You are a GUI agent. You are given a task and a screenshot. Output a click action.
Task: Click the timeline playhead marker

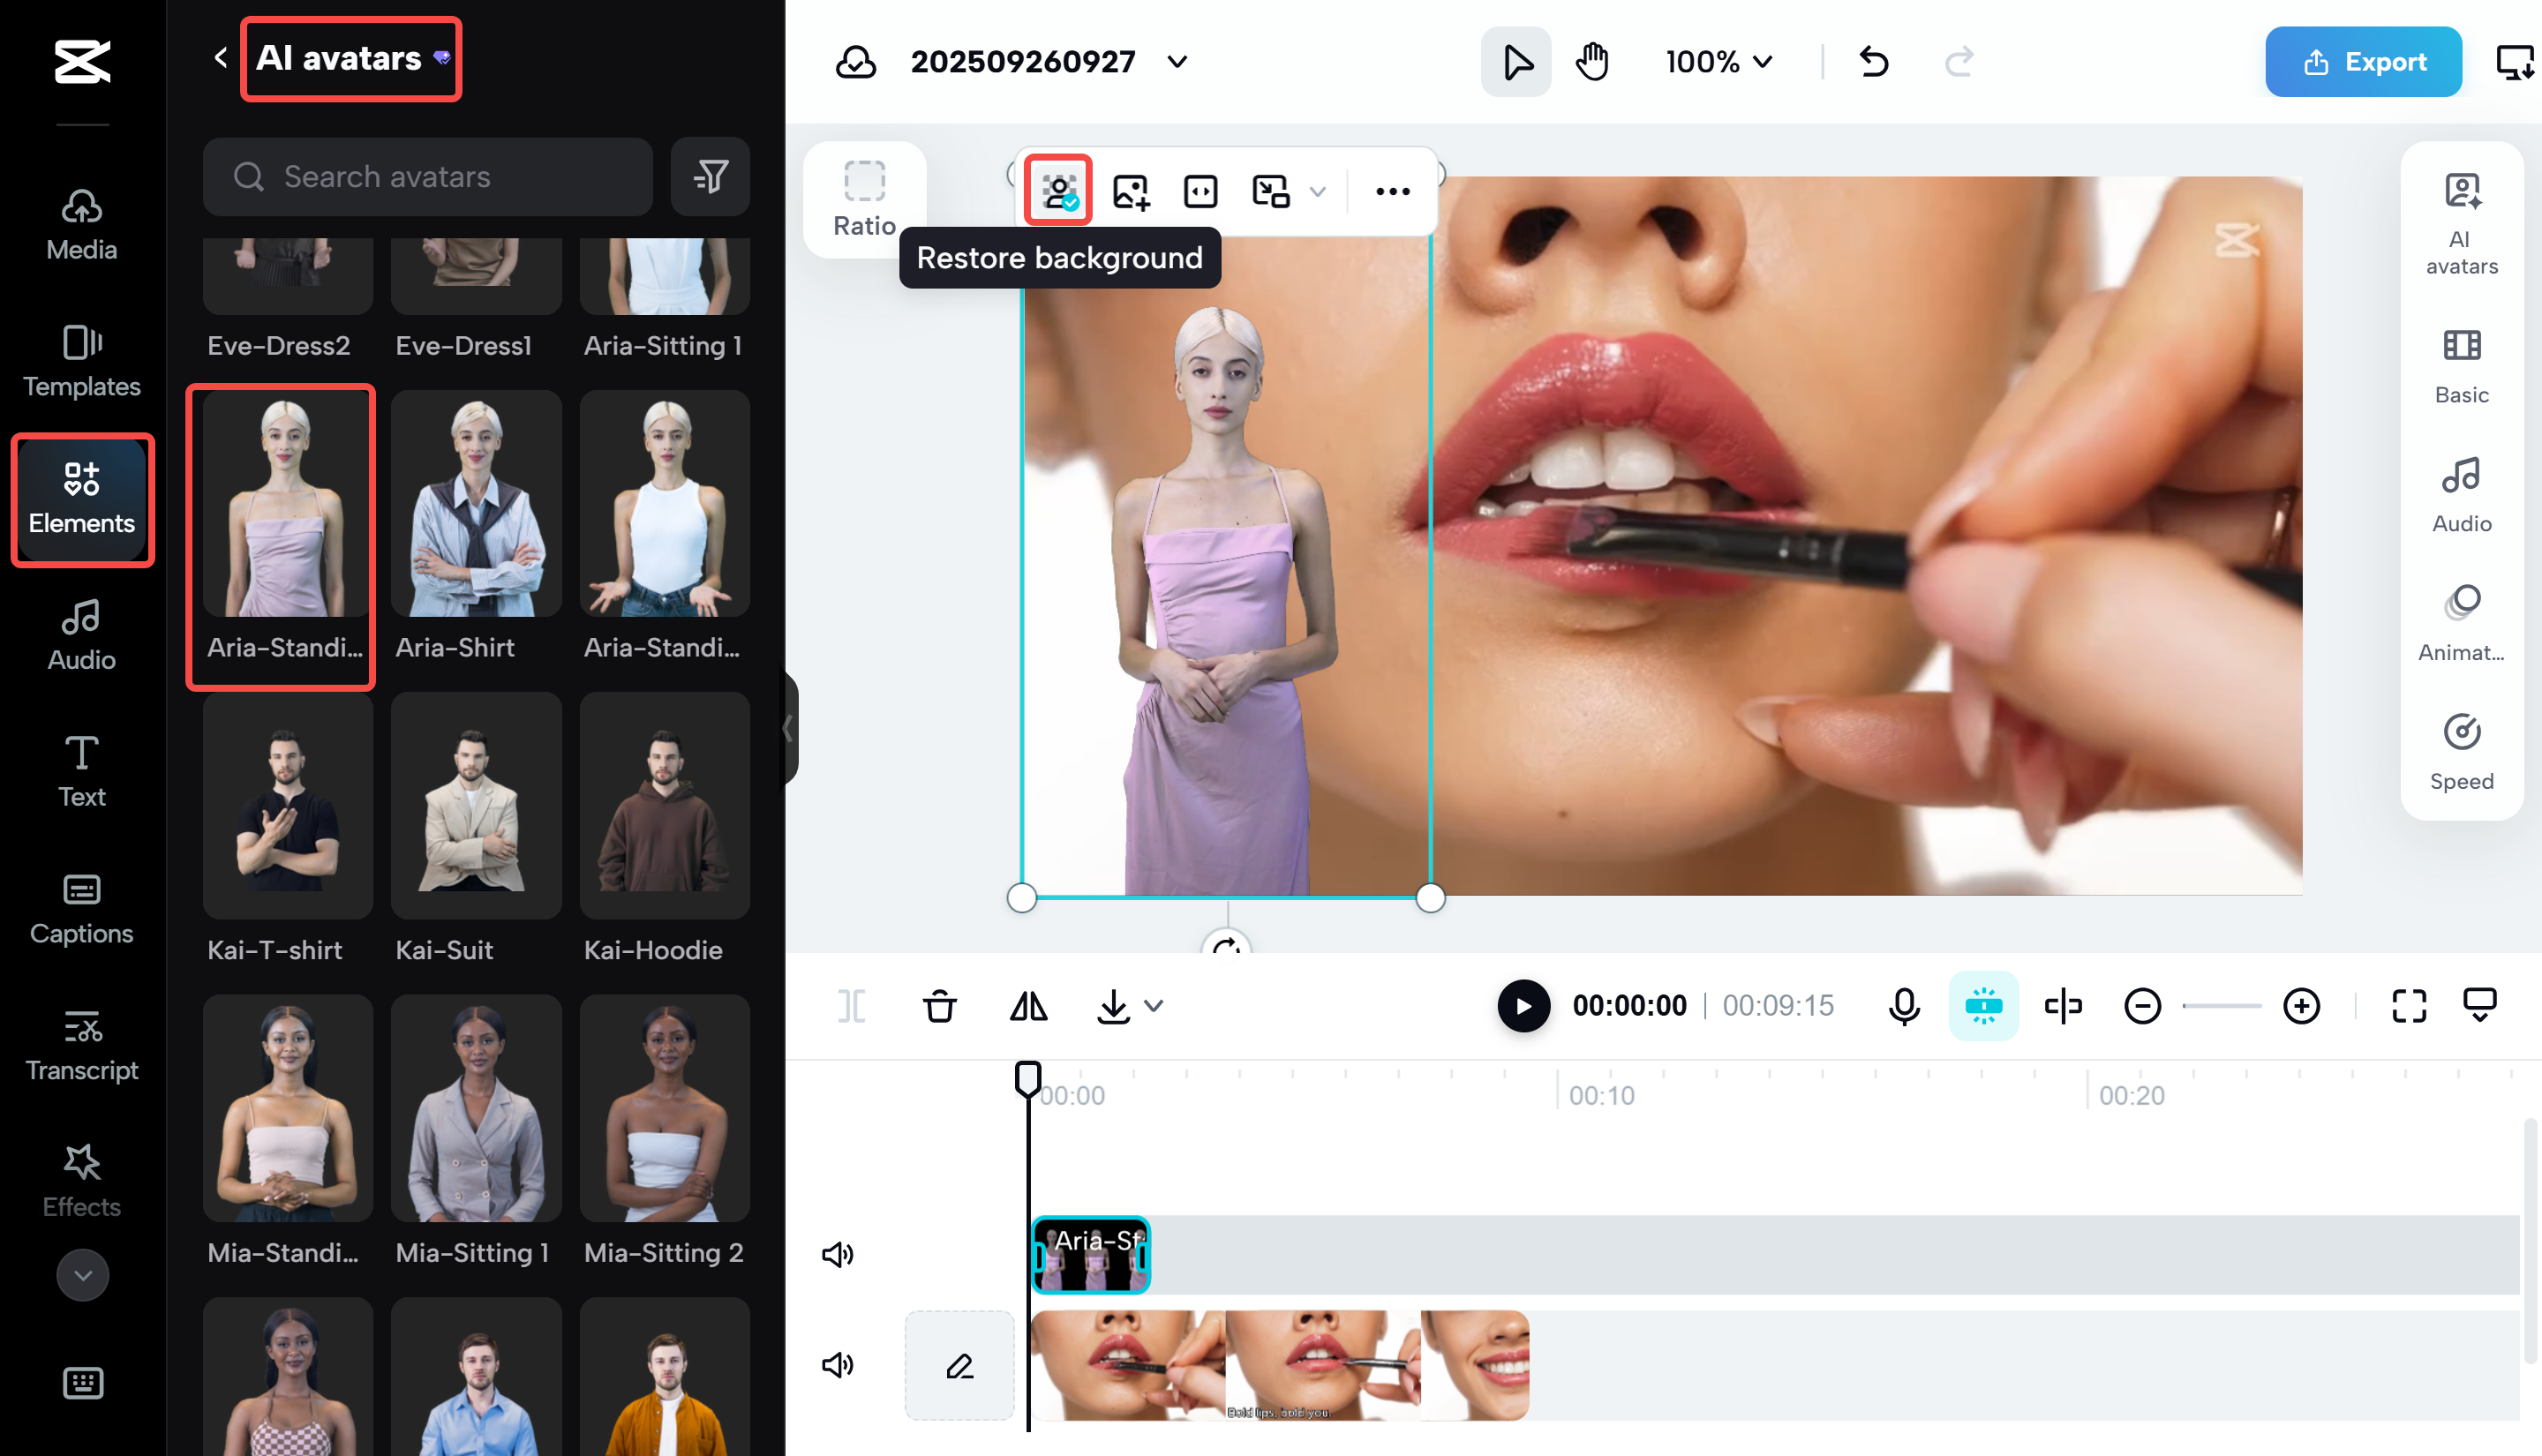pyautogui.click(x=1028, y=1080)
